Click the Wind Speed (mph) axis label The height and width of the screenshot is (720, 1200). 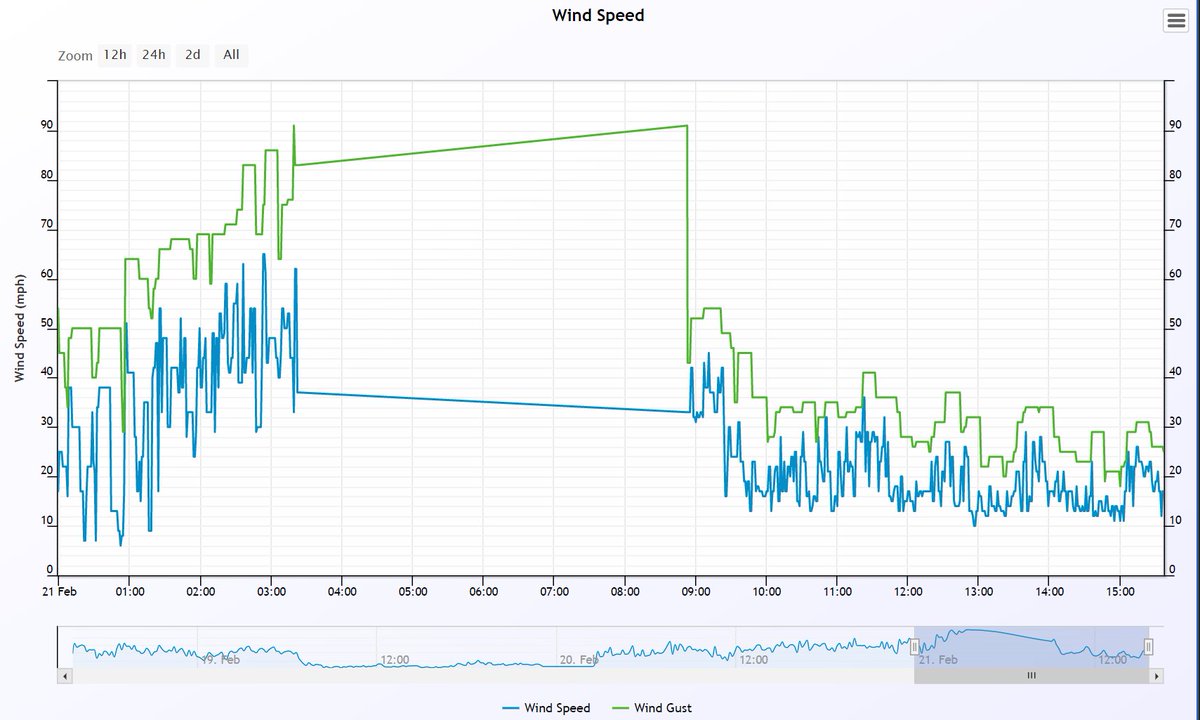pos(20,327)
